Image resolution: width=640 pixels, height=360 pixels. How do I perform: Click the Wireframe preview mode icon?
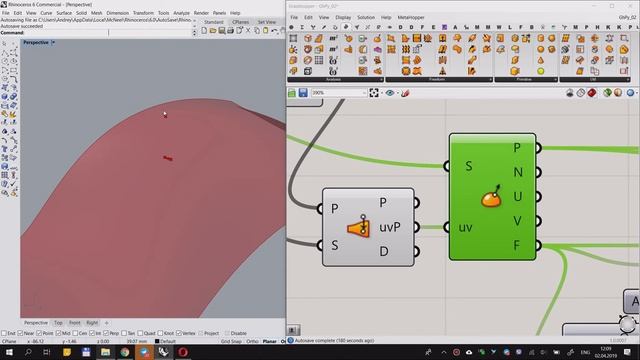coord(581,93)
